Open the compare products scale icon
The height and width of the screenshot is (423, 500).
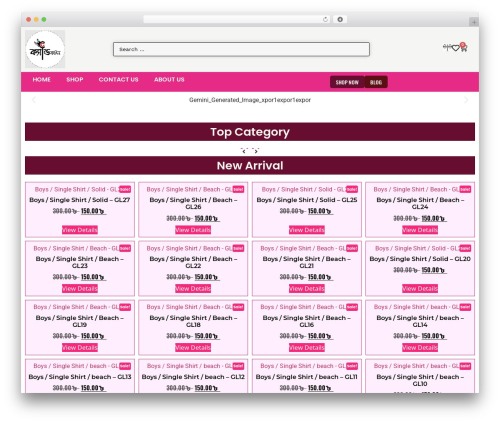pos(447,47)
